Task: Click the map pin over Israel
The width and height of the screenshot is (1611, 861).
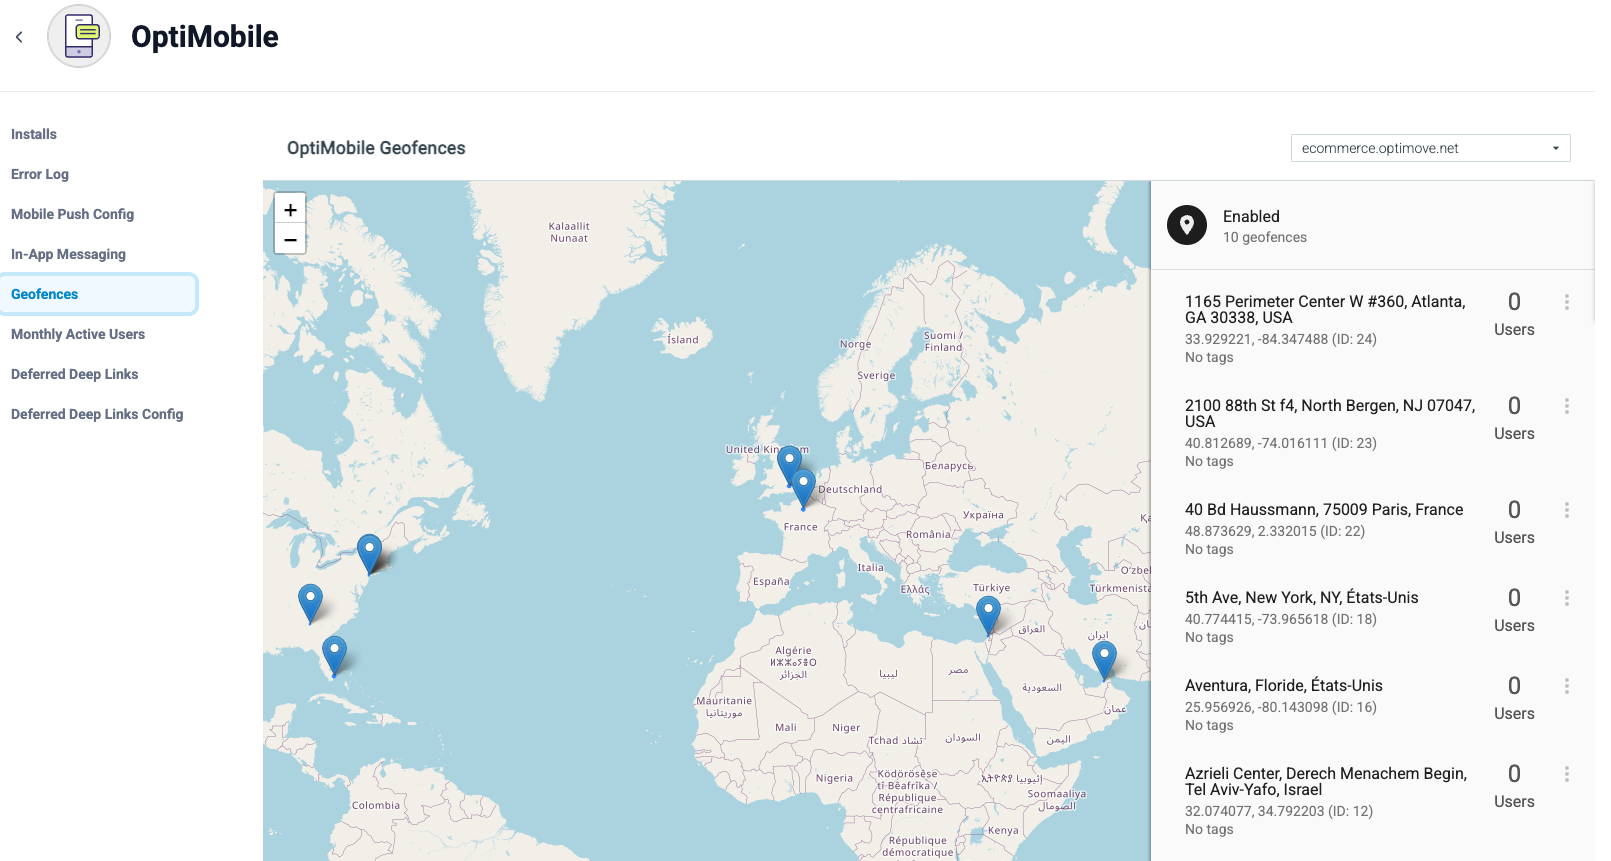Action: click(988, 615)
